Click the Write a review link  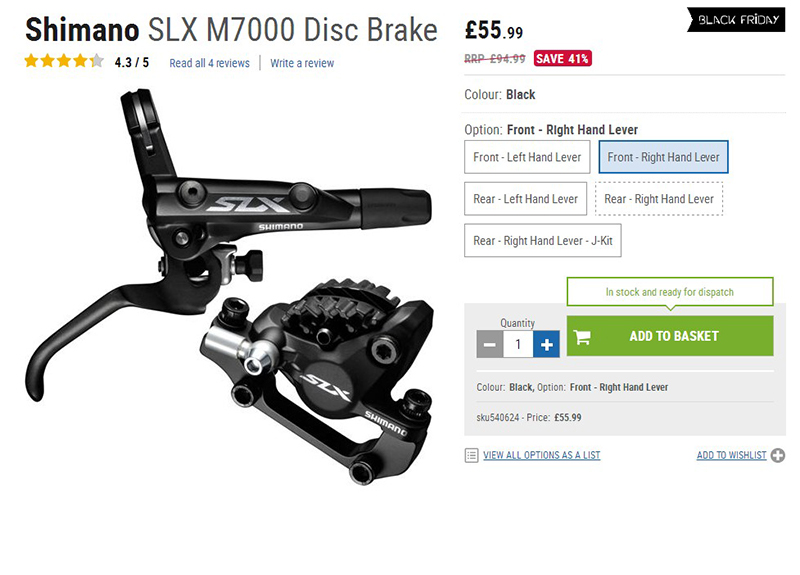(x=302, y=63)
